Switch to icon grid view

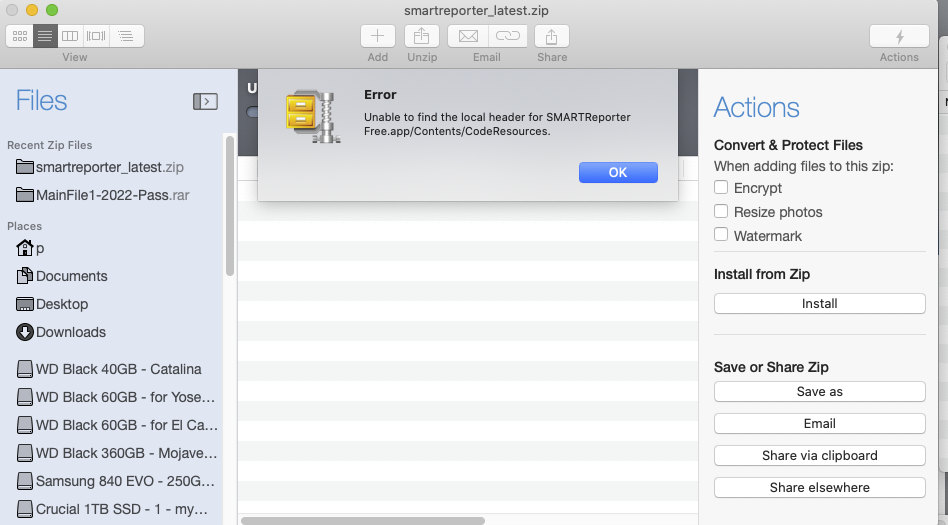point(19,36)
